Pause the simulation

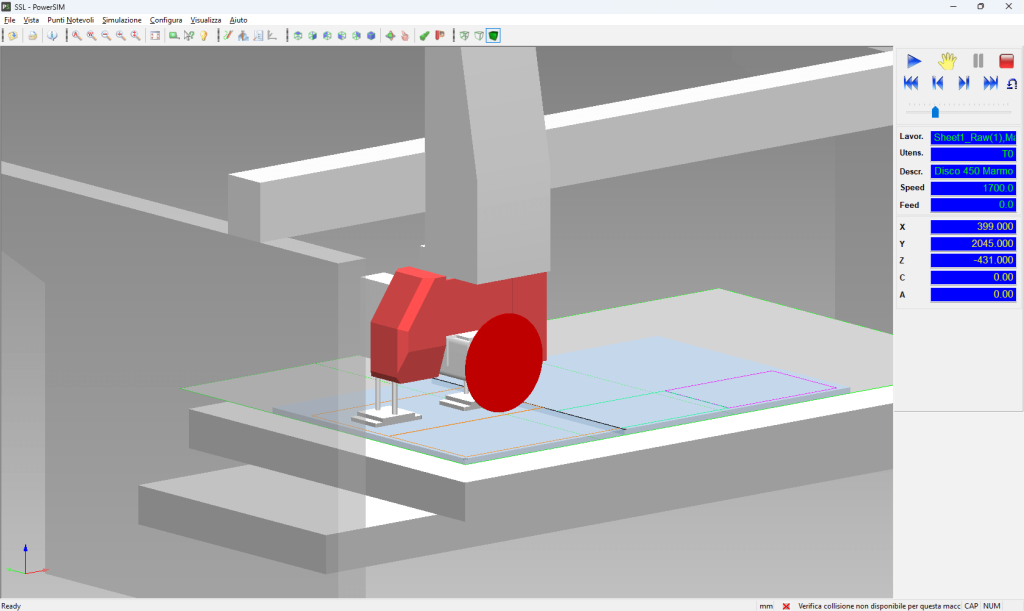click(x=978, y=61)
